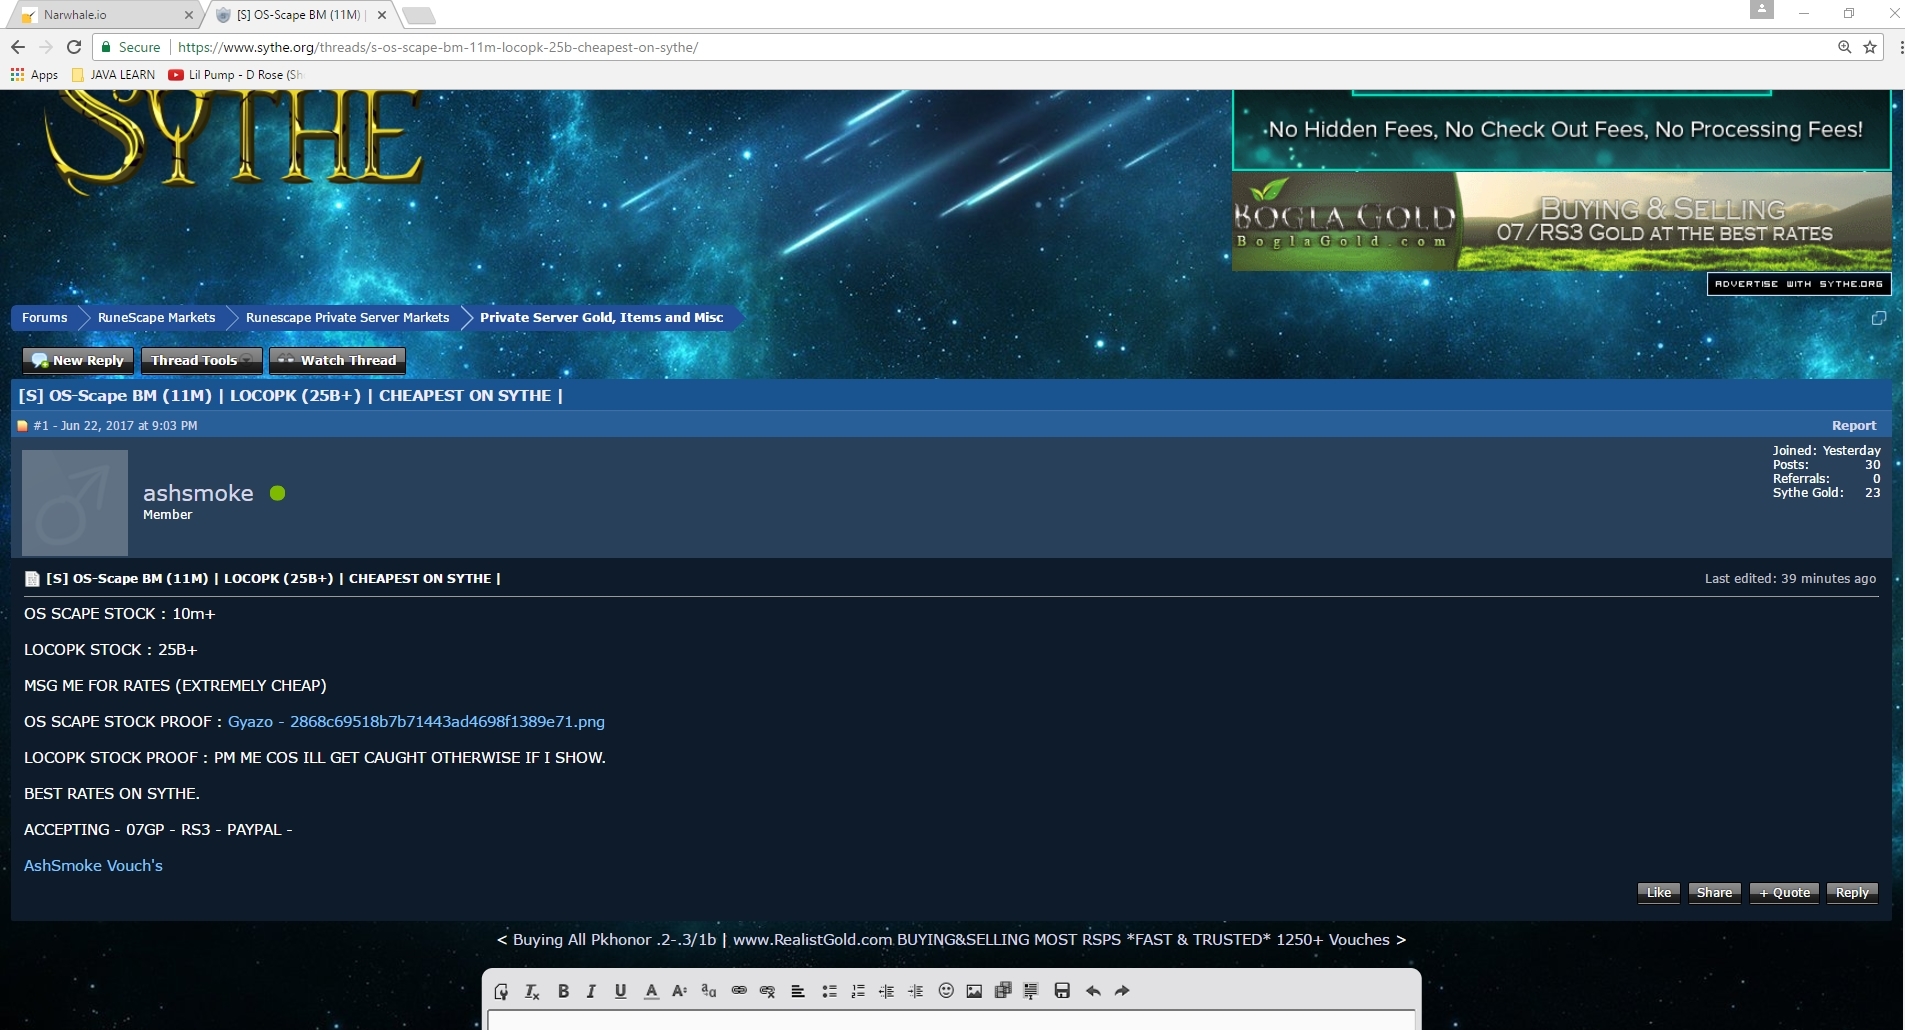
Task: Toggle BB code source mode icon
Action: 501,991
